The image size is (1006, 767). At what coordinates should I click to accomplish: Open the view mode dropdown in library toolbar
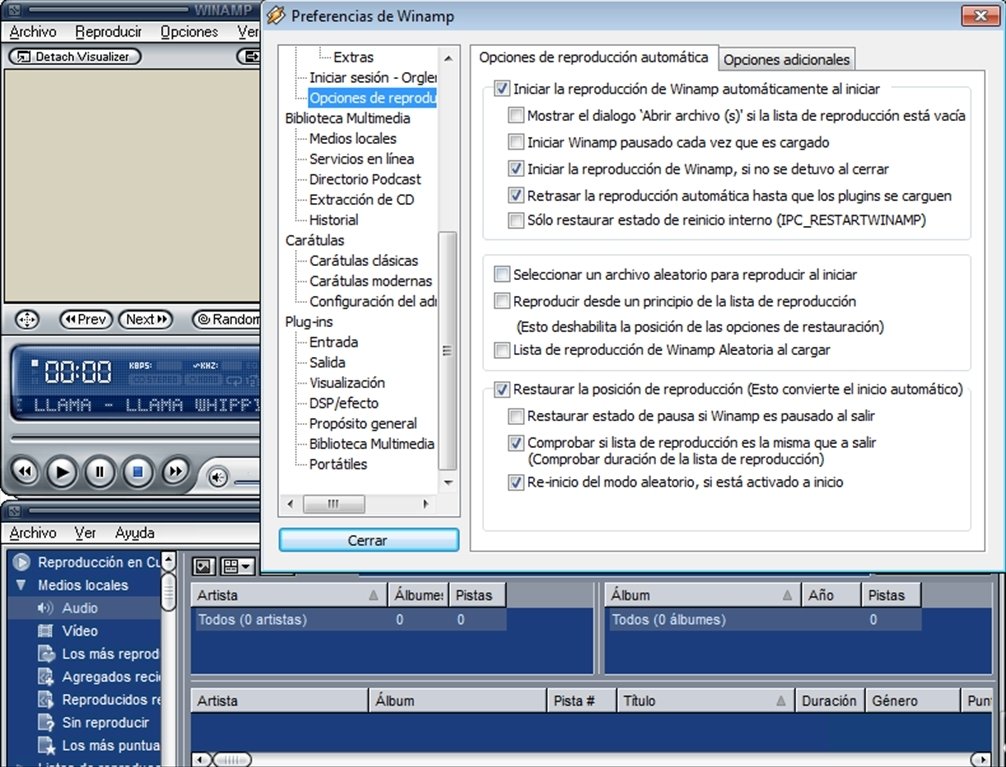(x=238, y=566)
